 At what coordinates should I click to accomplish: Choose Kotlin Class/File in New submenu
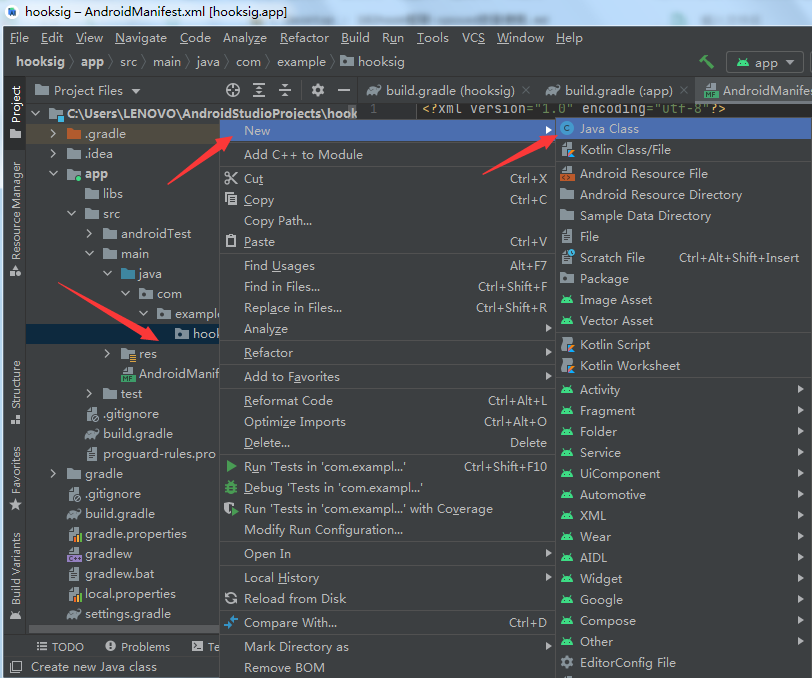click(684, 150)
